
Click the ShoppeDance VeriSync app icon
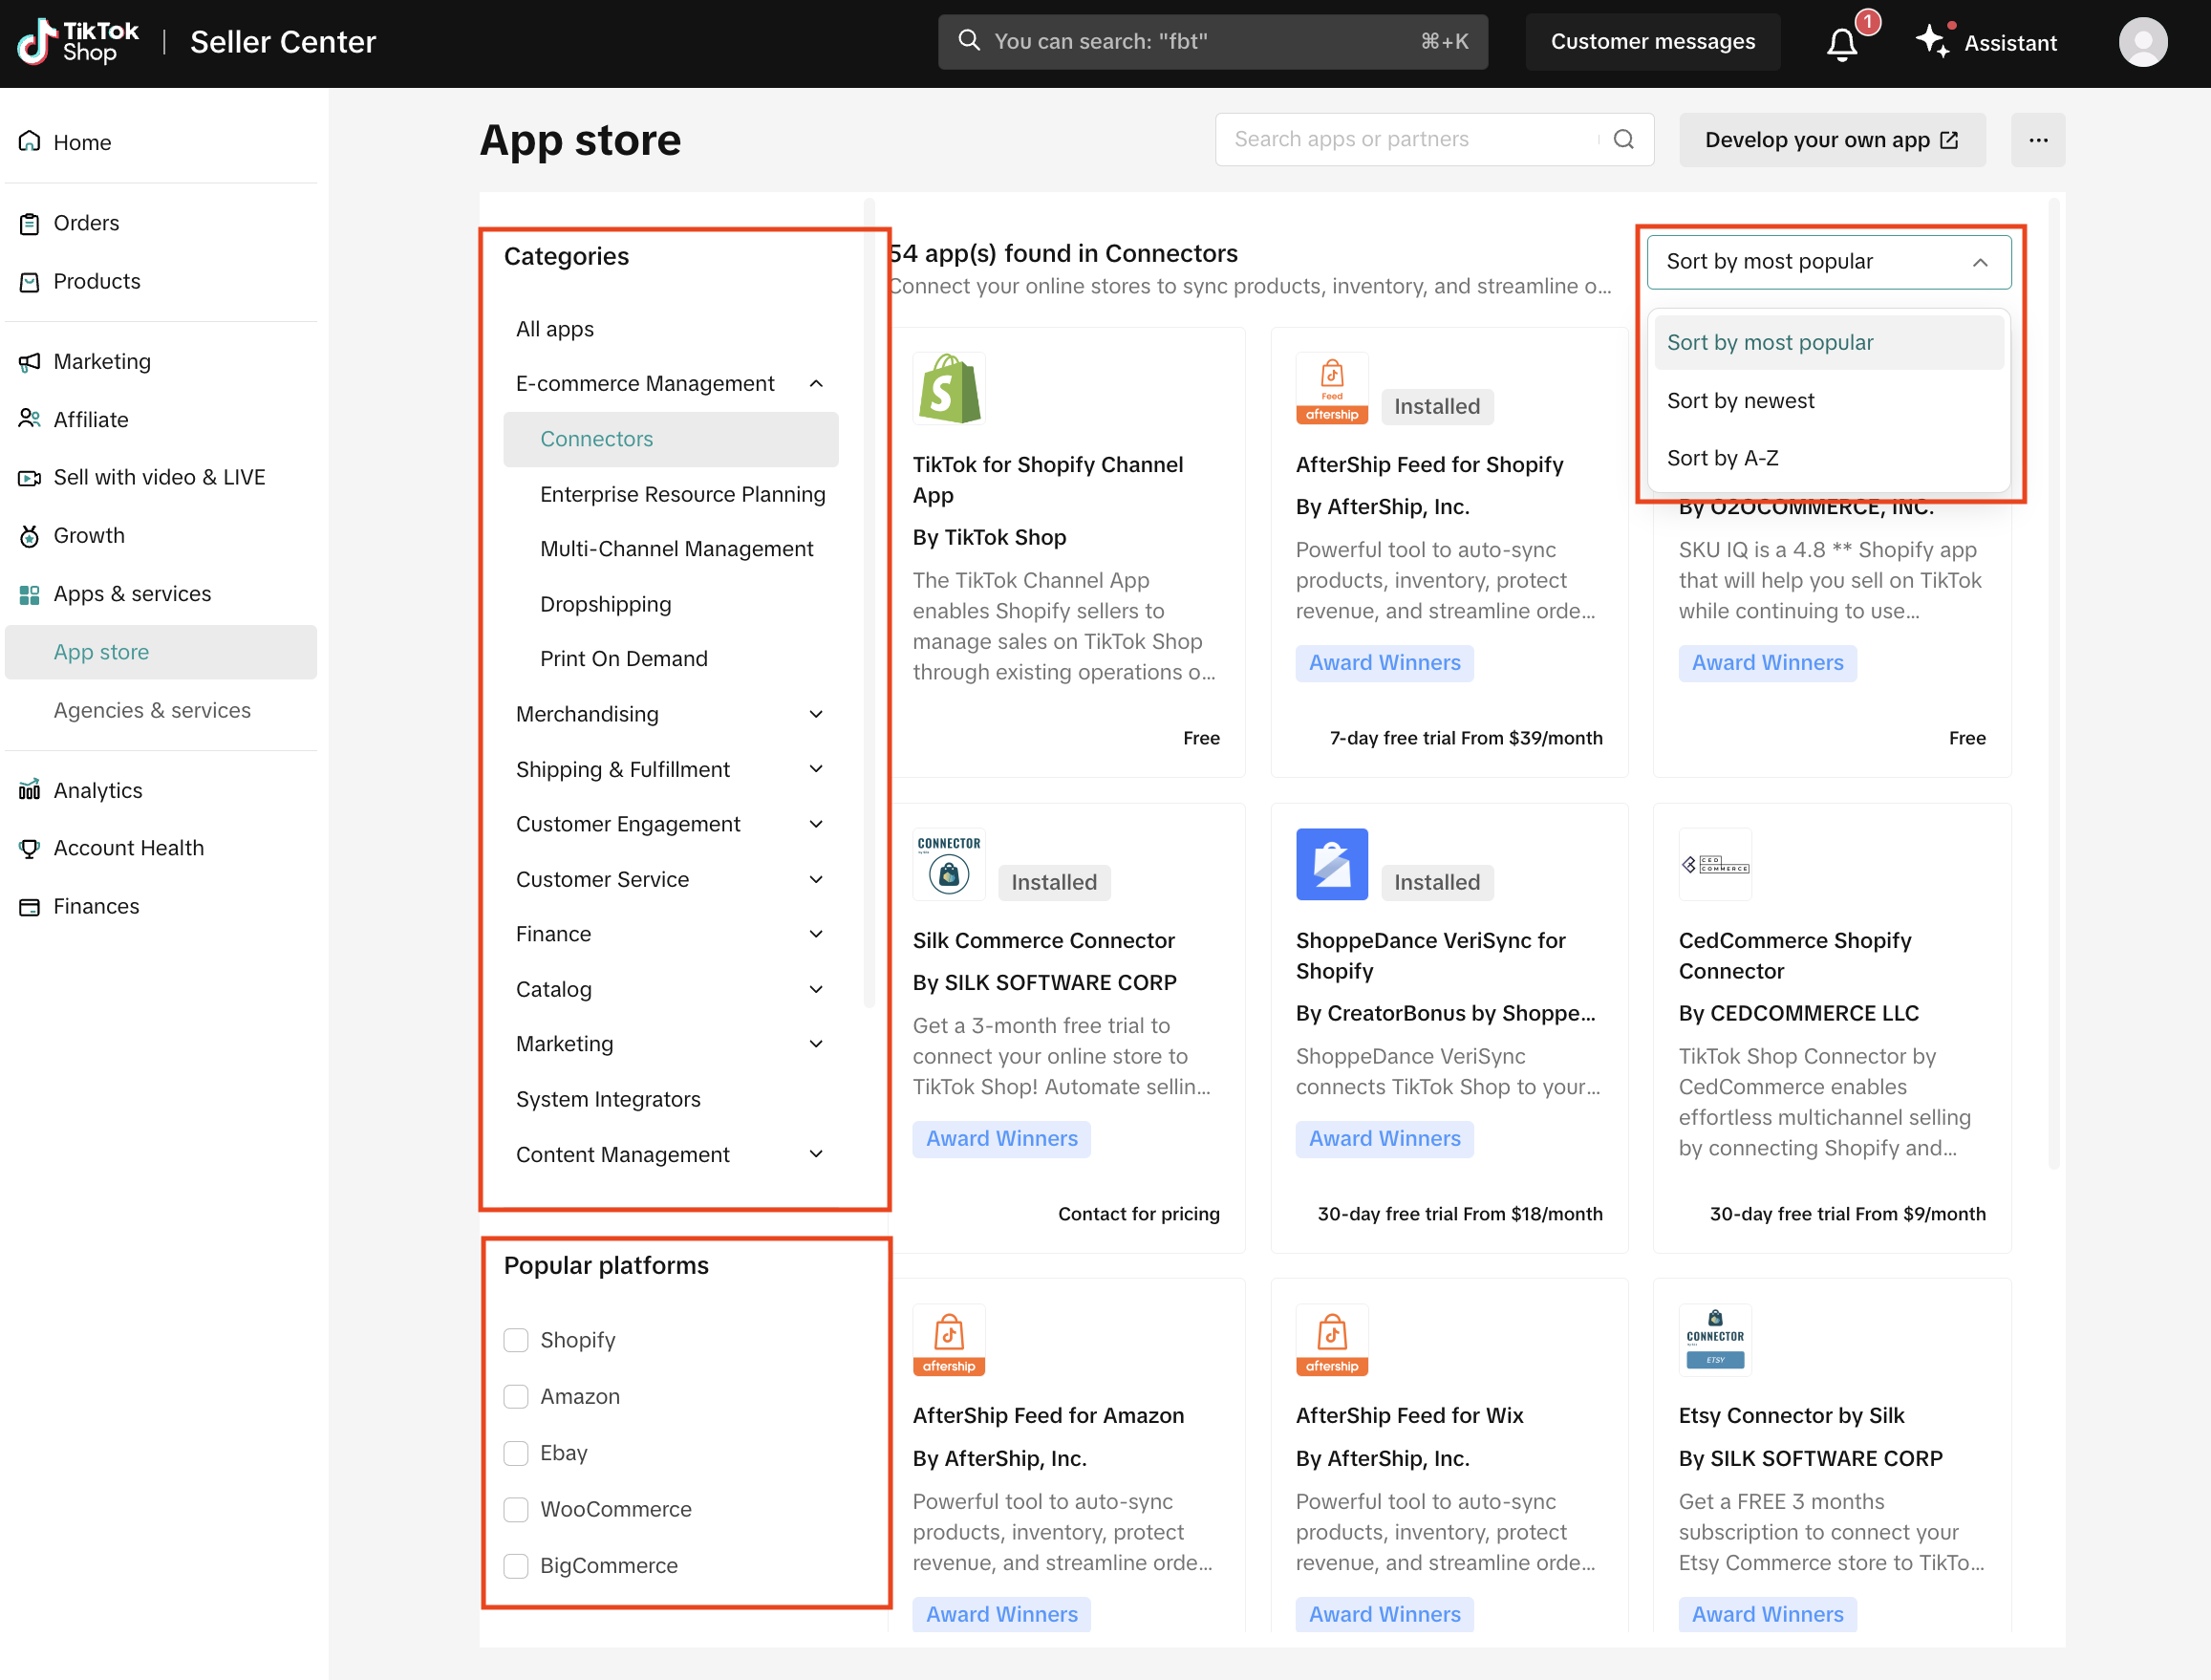point(1331,864)
